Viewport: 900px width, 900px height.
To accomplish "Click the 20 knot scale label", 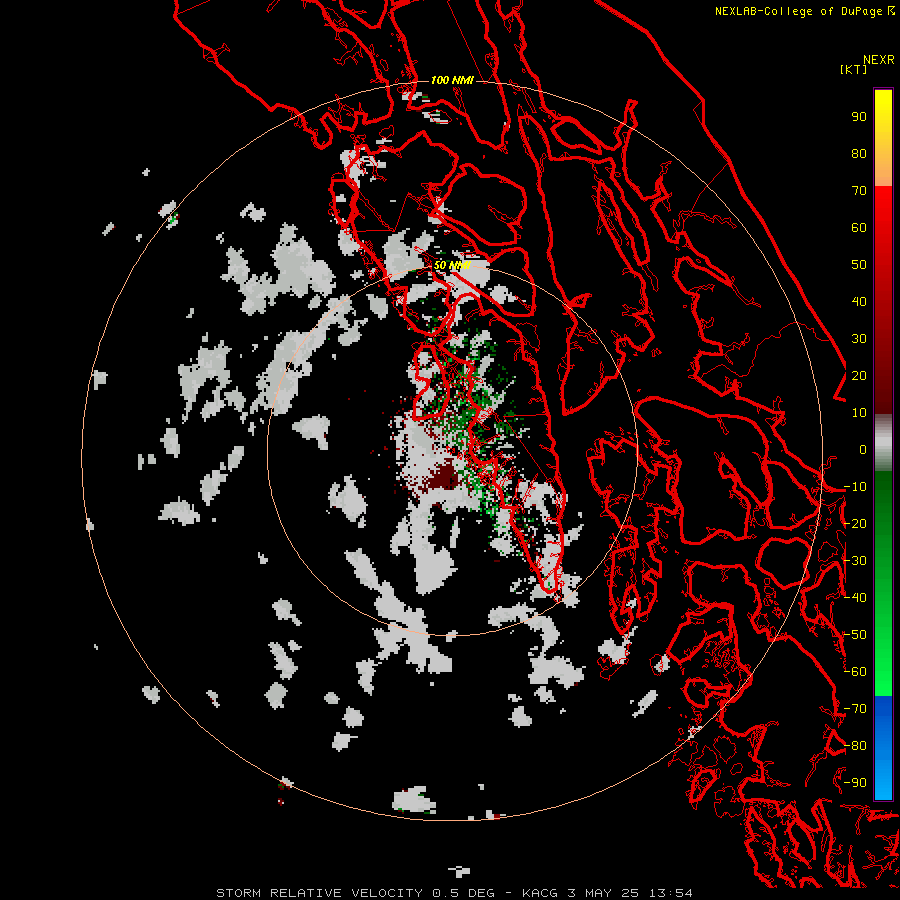I will point(859,375).
